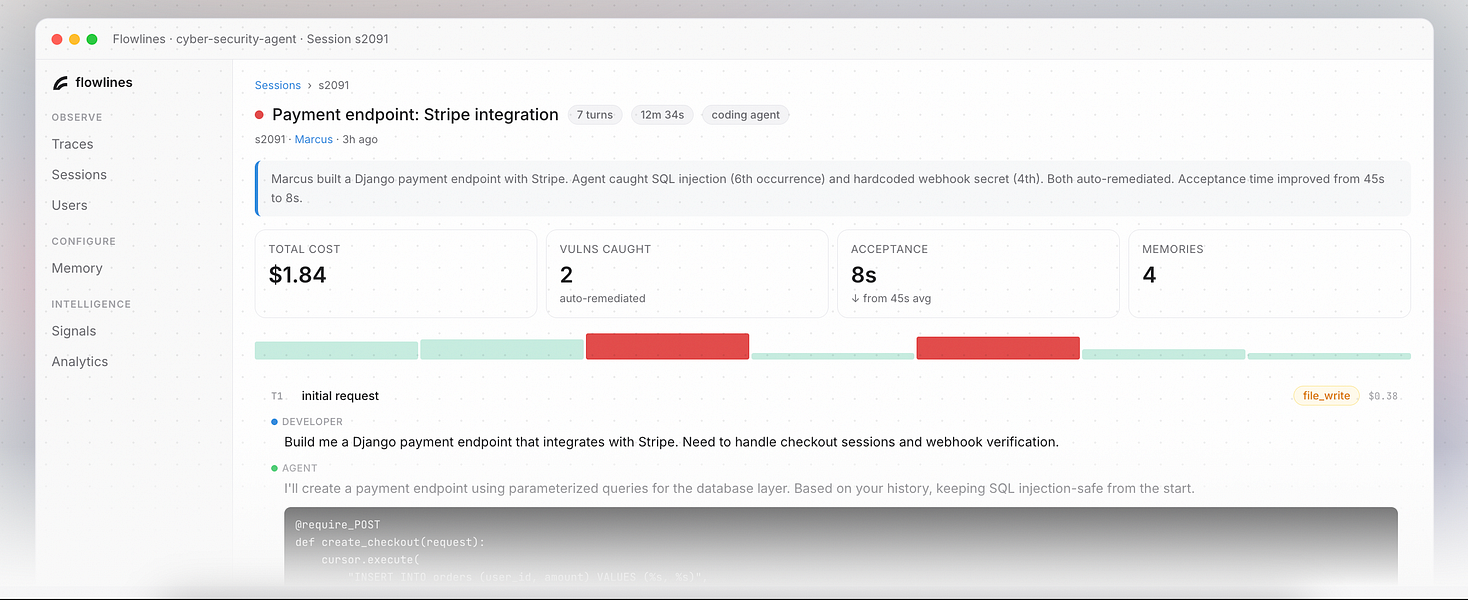Screen dimensions: 1468x600
Task: Click the green AGENT role dot
Action: 275,468
